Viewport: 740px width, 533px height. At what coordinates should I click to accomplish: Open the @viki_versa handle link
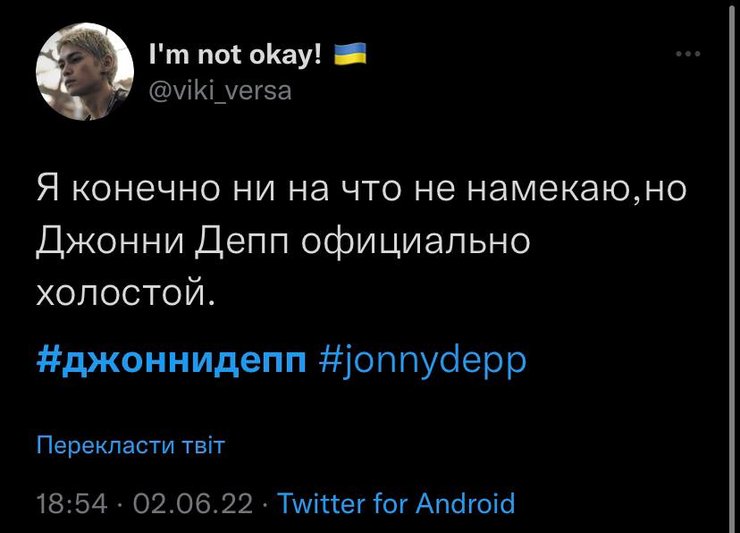click(x=219, y=91)
